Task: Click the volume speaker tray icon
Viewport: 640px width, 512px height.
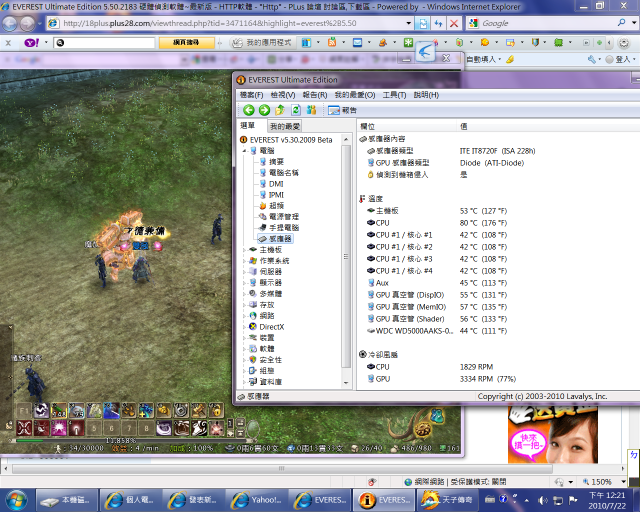Action: [x=542, y=500]
